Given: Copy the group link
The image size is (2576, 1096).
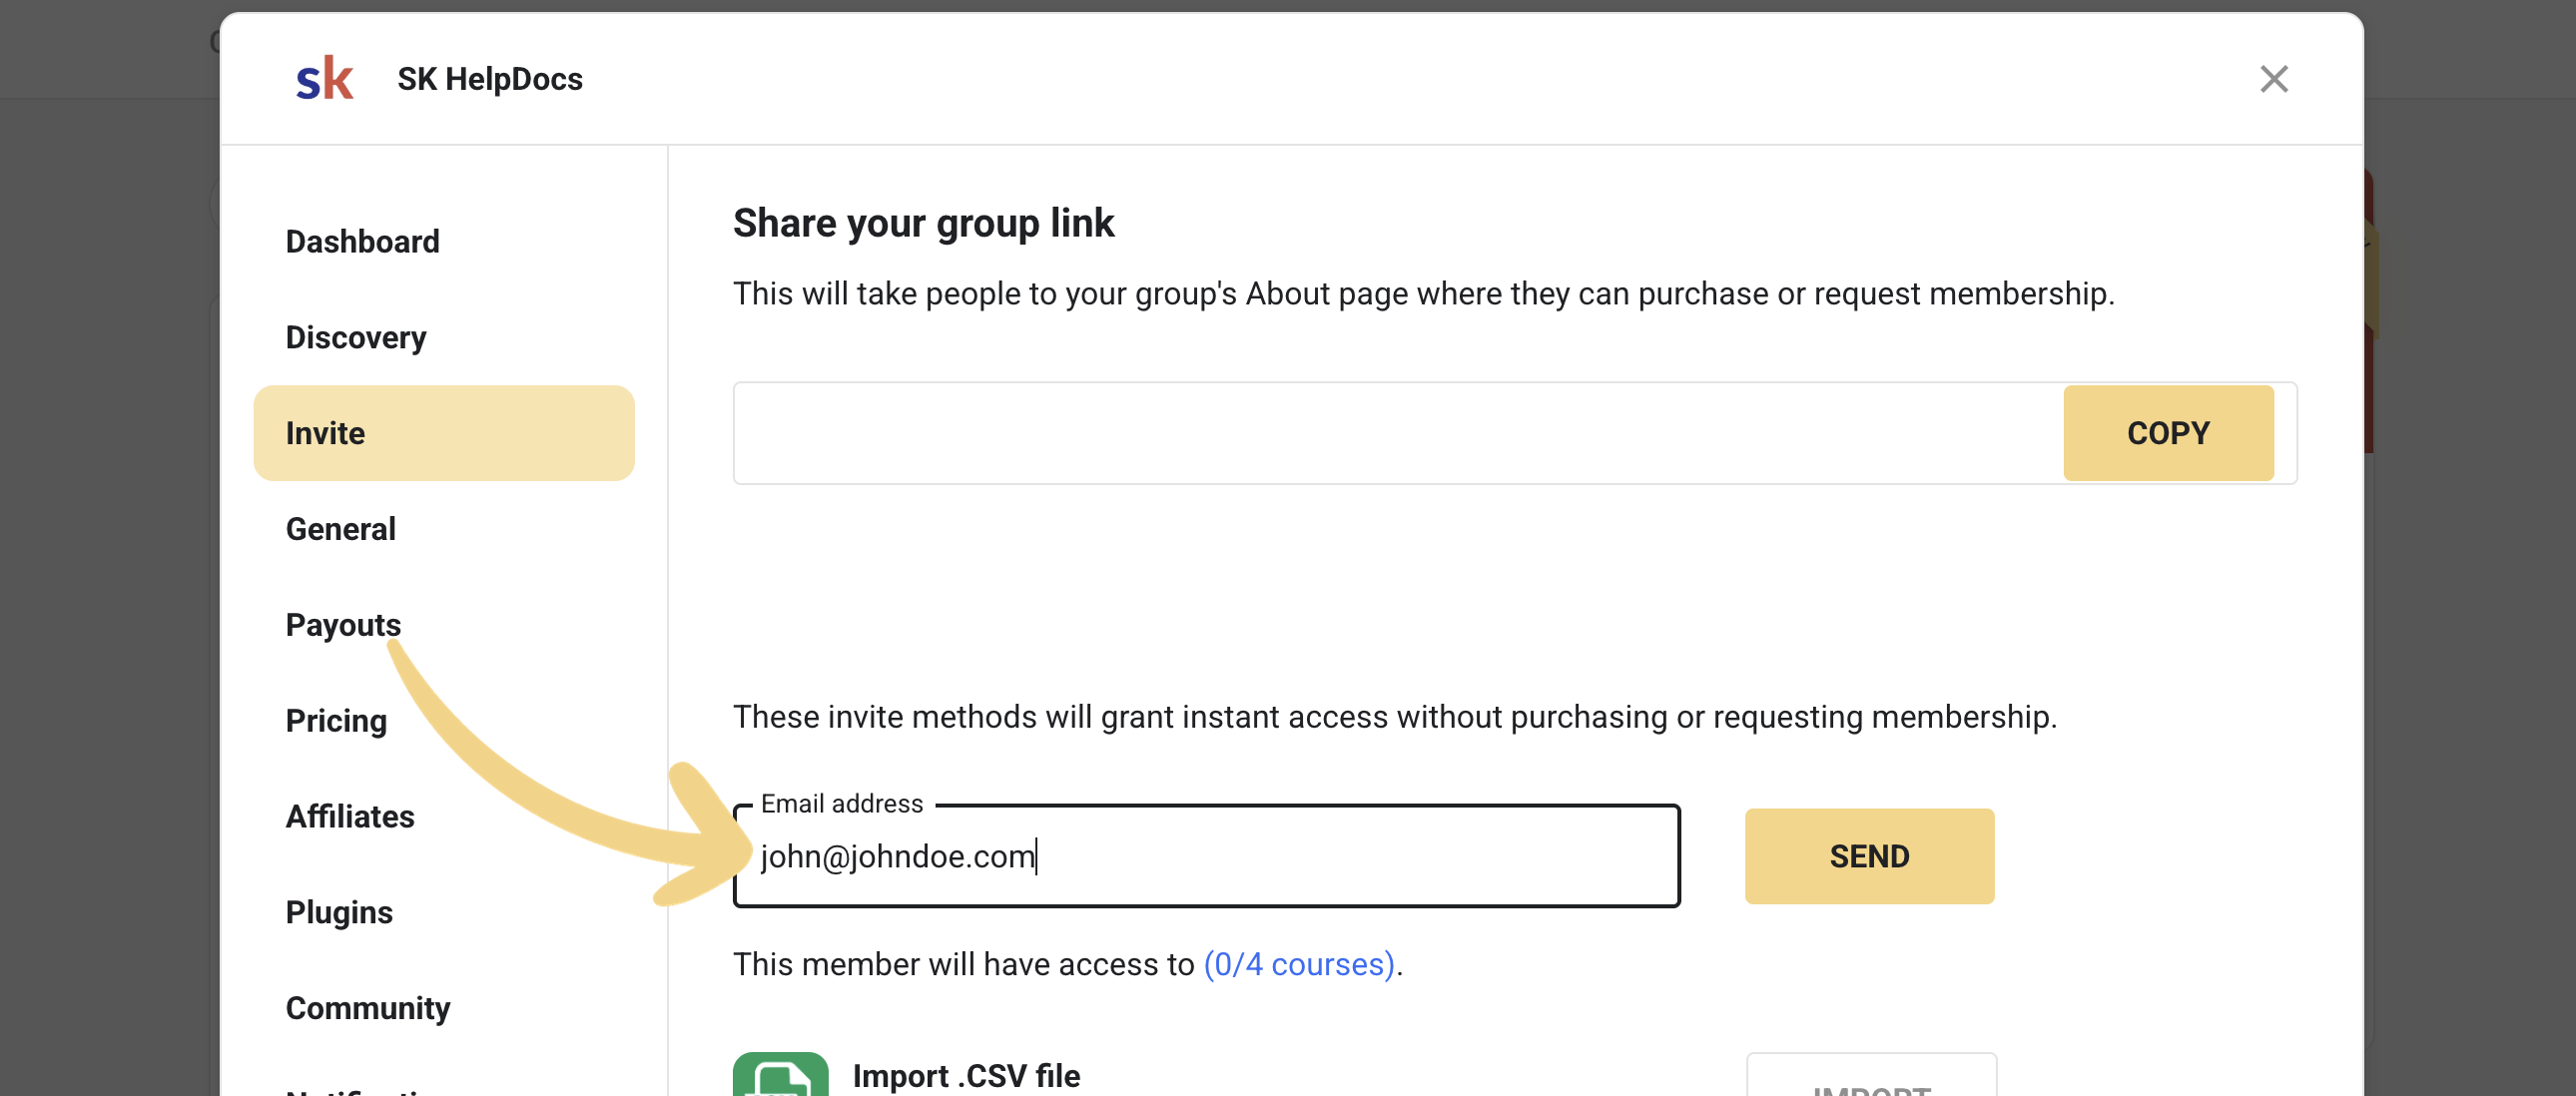Looking at the screenshot, I should 2168,433.
